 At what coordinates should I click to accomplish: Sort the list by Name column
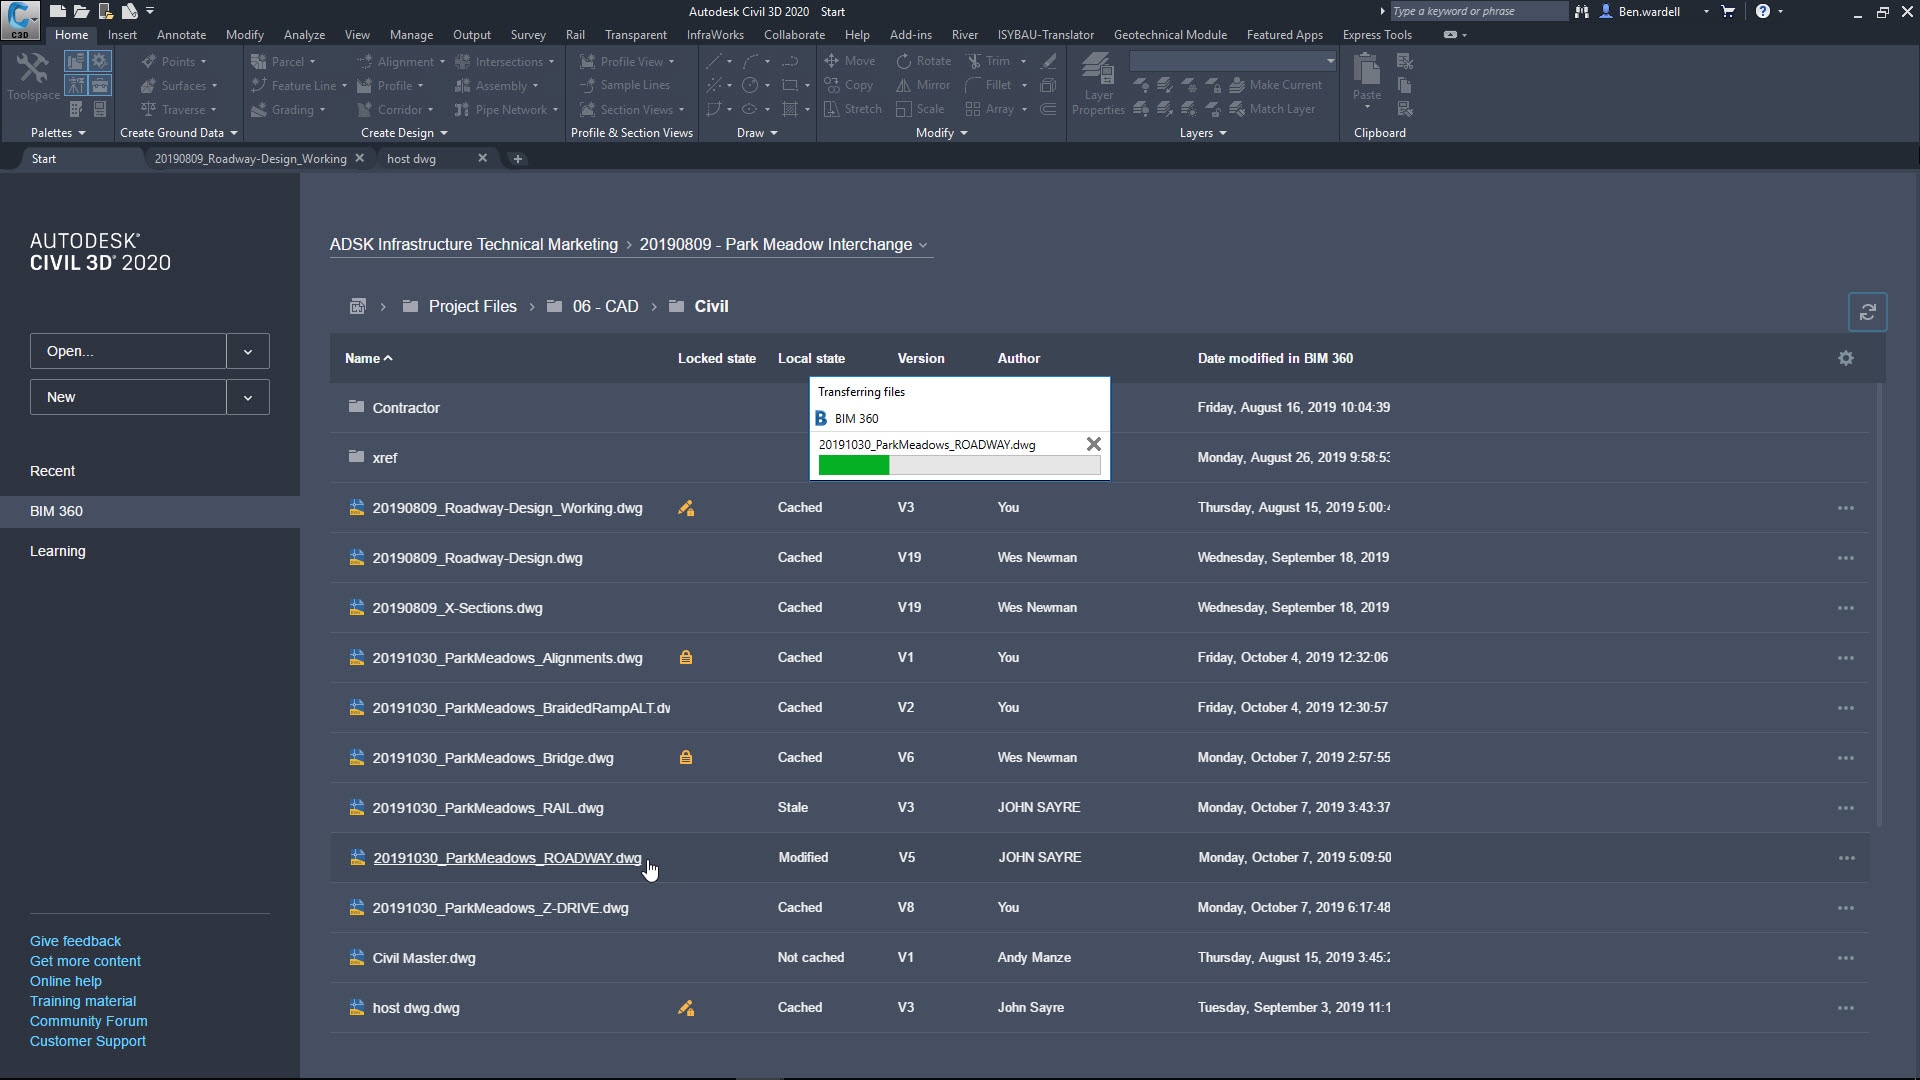click(x=368, y=358)
